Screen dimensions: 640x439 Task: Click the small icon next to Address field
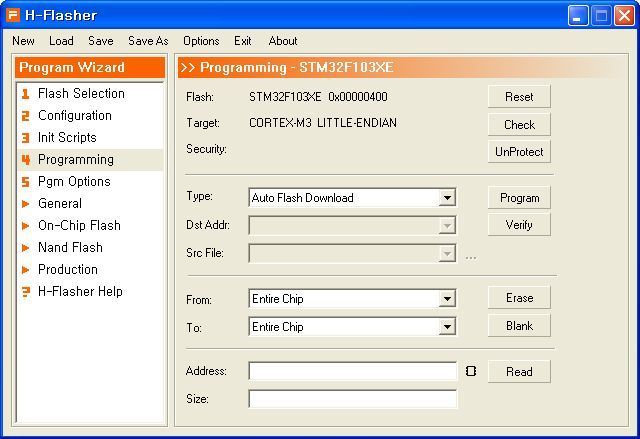471,371
